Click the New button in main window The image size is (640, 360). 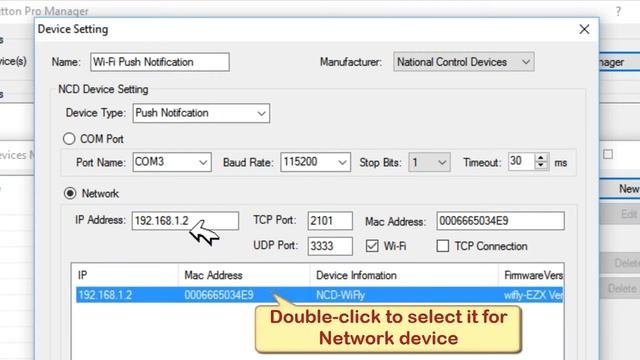[620, 189]
